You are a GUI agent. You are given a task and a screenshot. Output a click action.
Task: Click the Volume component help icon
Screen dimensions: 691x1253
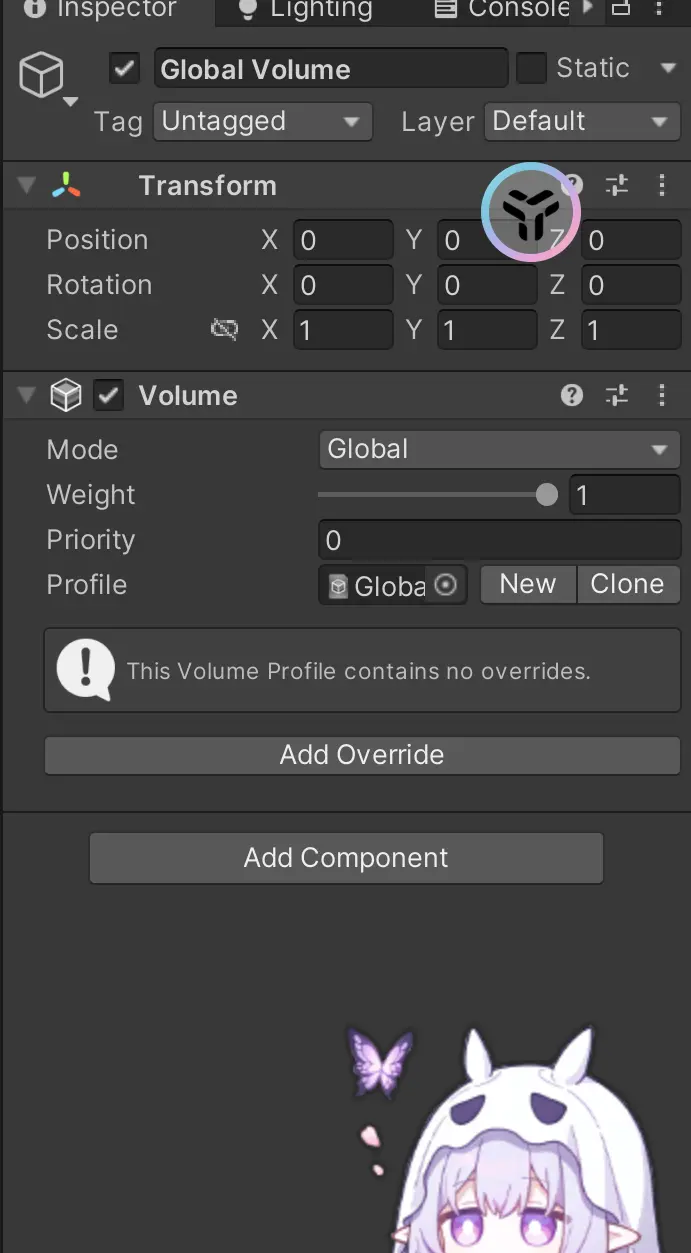[572, 396]
